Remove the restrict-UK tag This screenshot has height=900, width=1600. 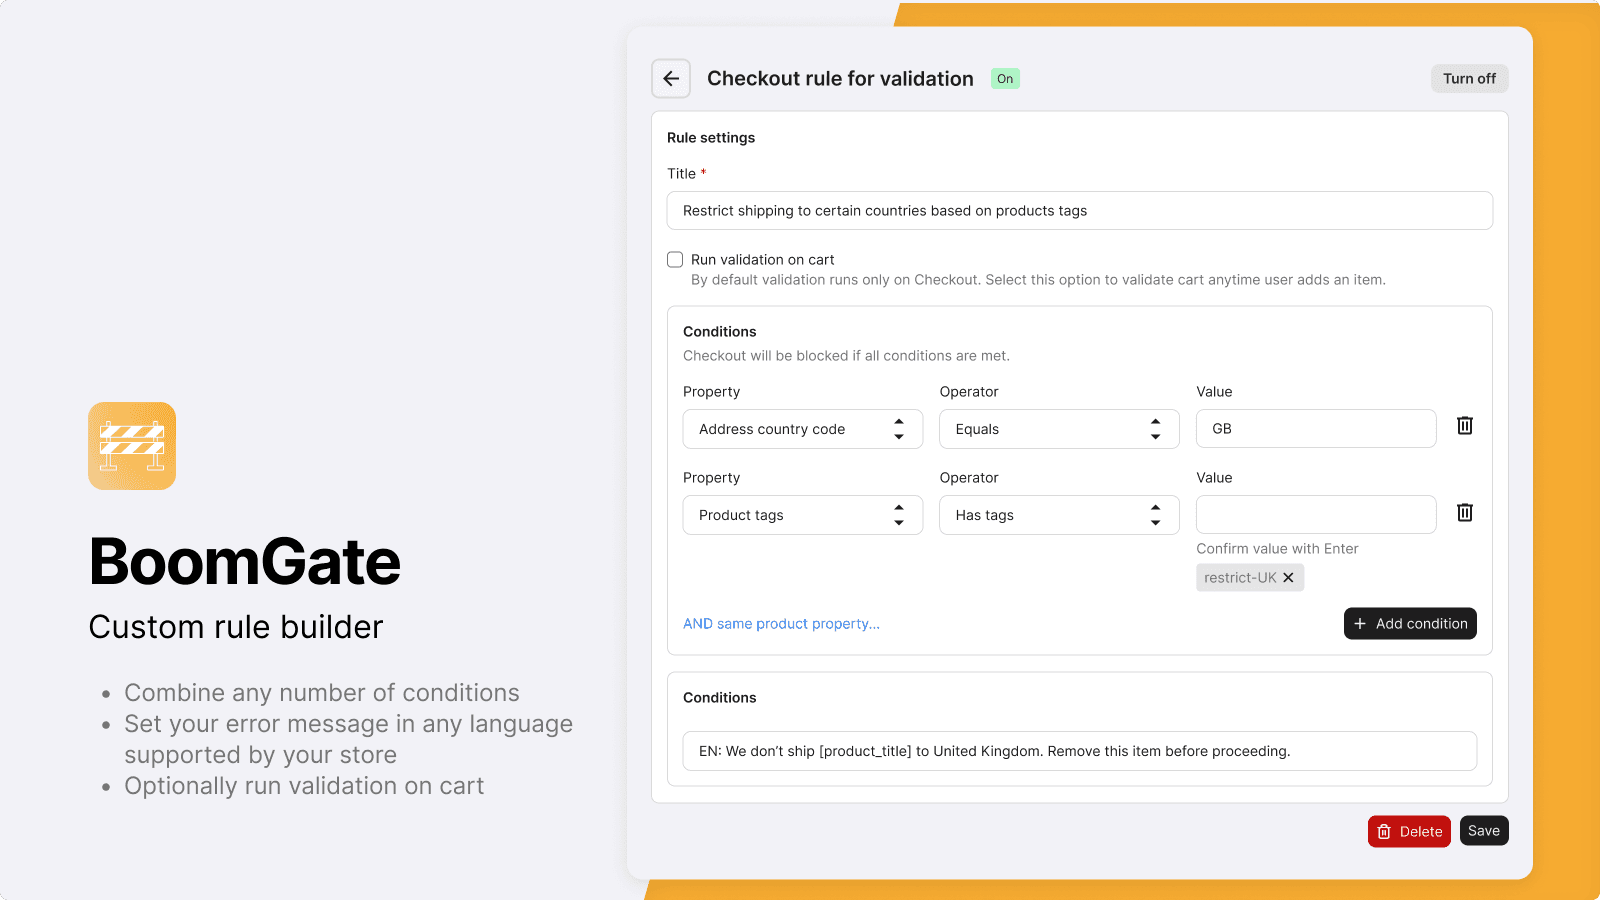tap(1288, 578)
